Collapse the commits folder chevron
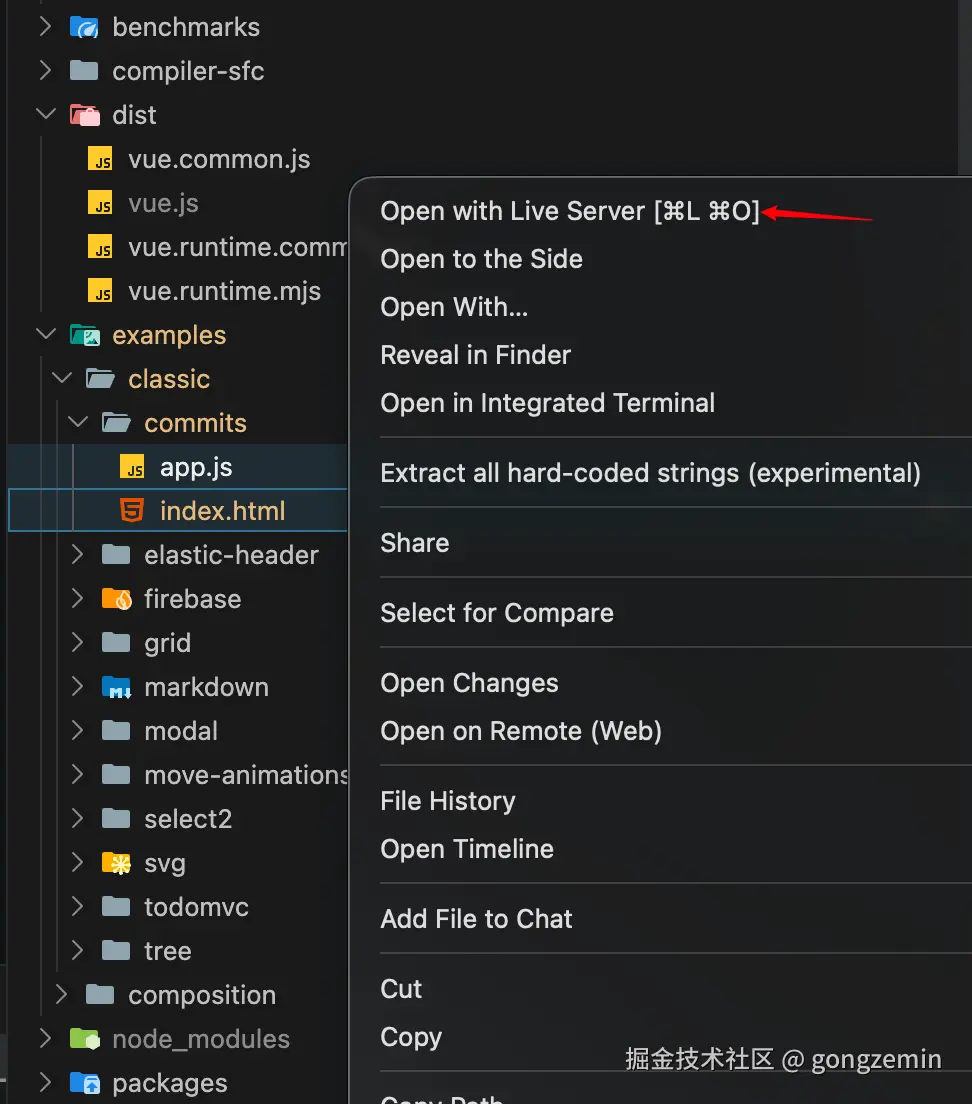This screenshot has height=1104, width=972. (x=78, y=423)
